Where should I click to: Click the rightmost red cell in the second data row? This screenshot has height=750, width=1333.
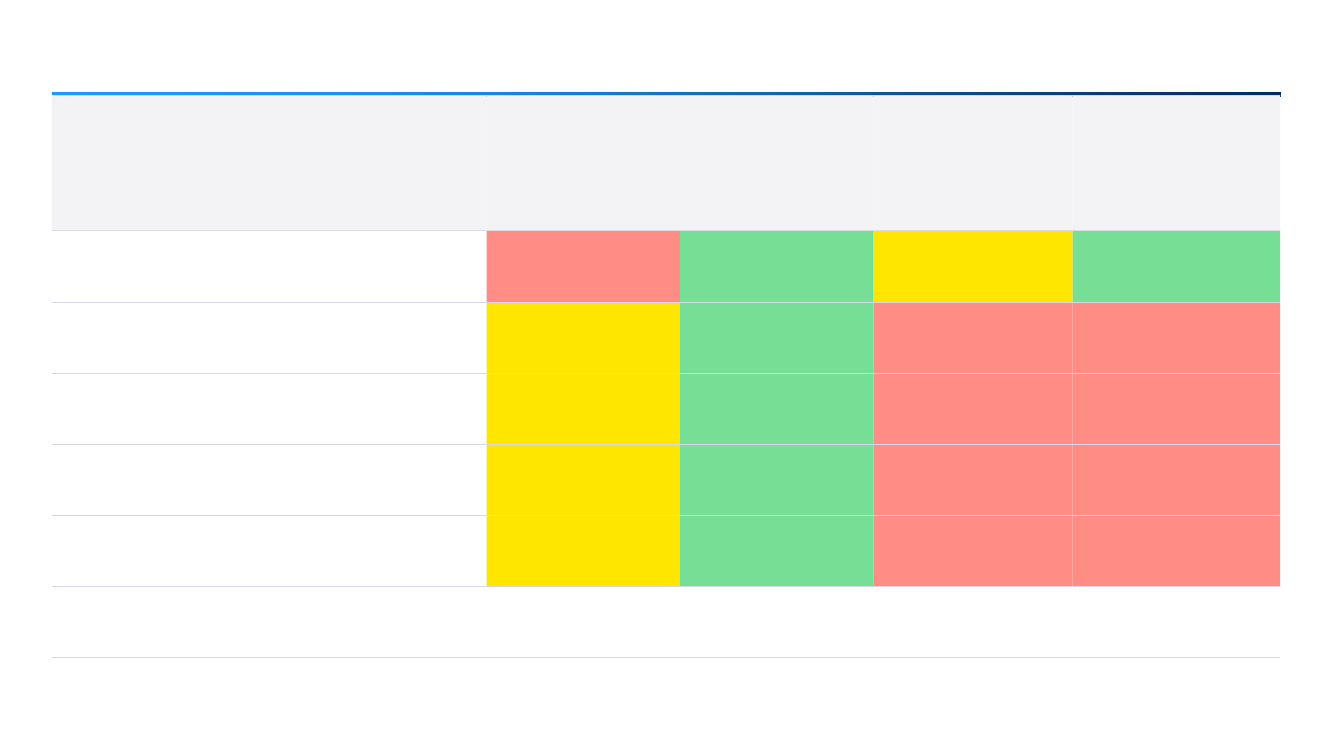click(x=1176, y=338)
